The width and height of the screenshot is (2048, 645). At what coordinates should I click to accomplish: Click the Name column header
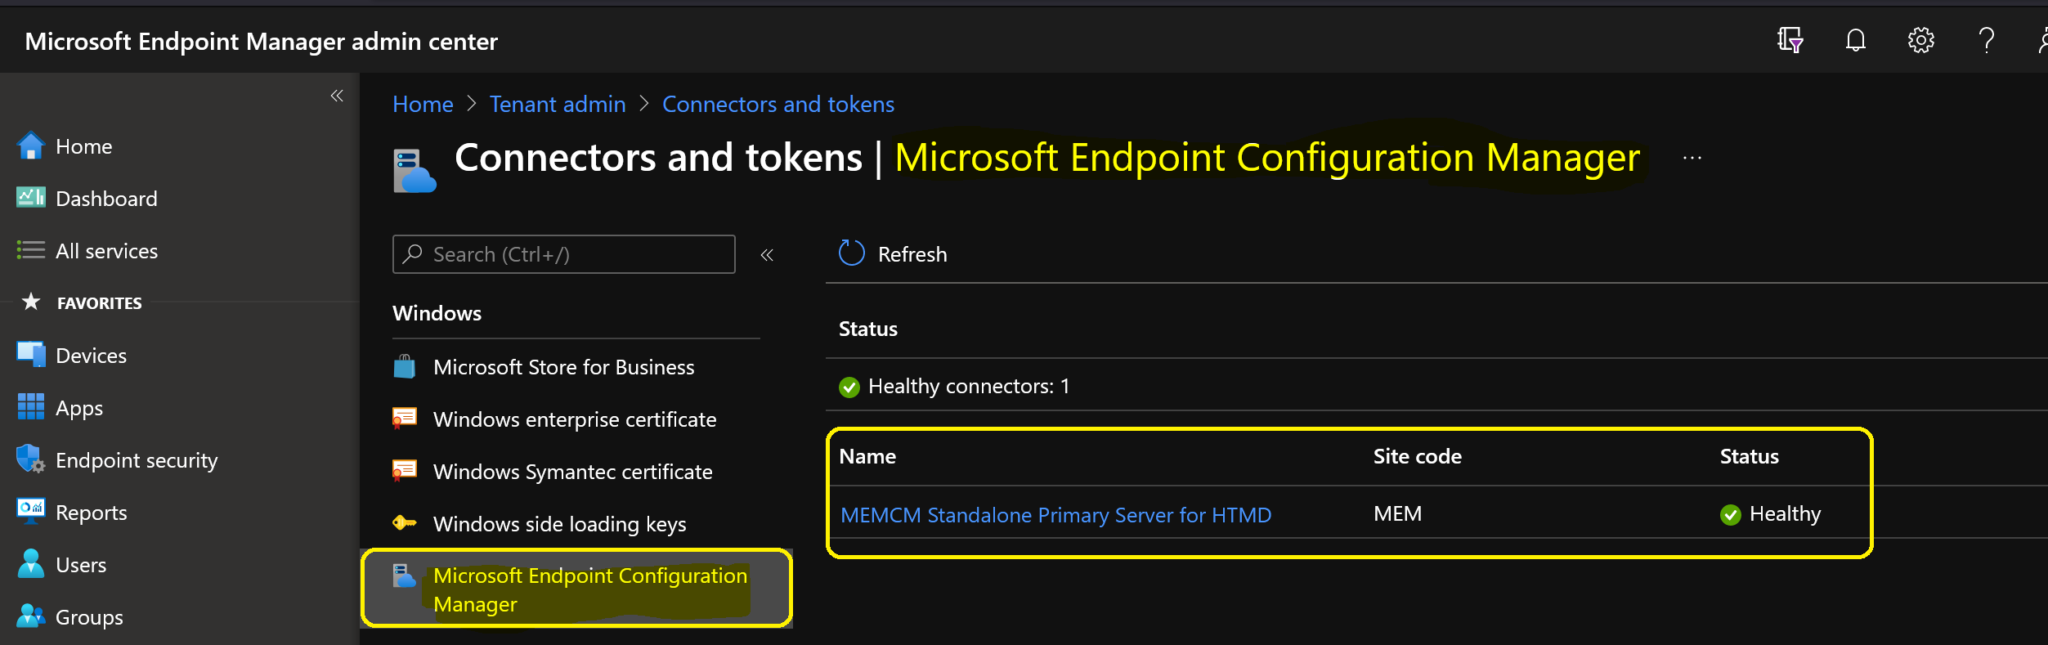click(867, 456)
